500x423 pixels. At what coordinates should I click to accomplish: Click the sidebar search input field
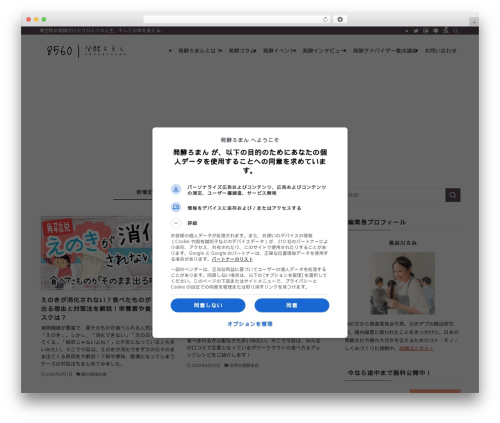click(x=395, y=195)
